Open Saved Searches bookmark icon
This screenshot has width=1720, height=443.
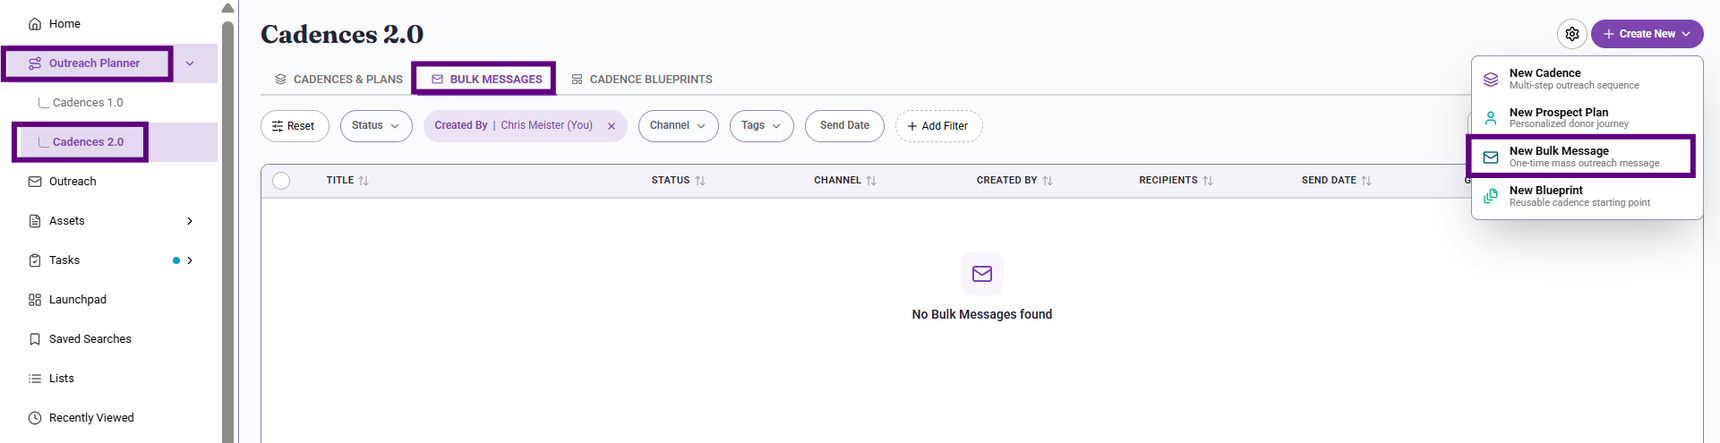(35, 339)
